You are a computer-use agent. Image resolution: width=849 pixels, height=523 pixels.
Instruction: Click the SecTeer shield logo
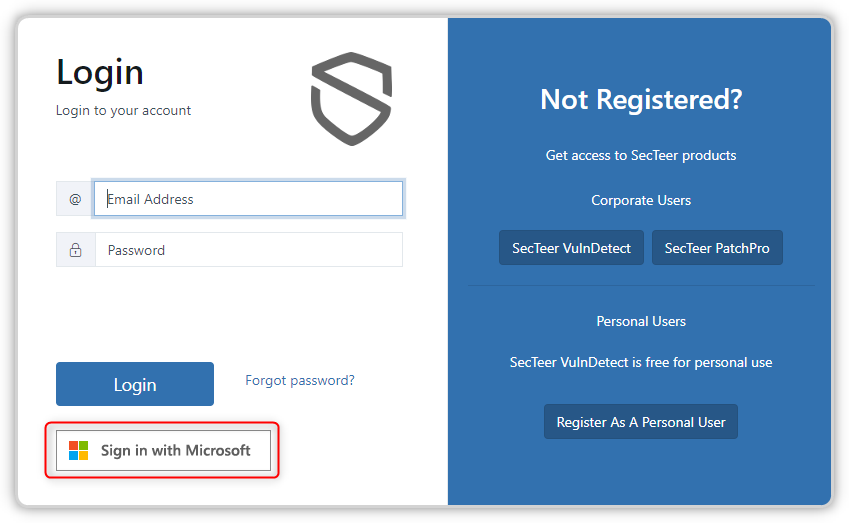pyautogui.click(x=351, y=99)
